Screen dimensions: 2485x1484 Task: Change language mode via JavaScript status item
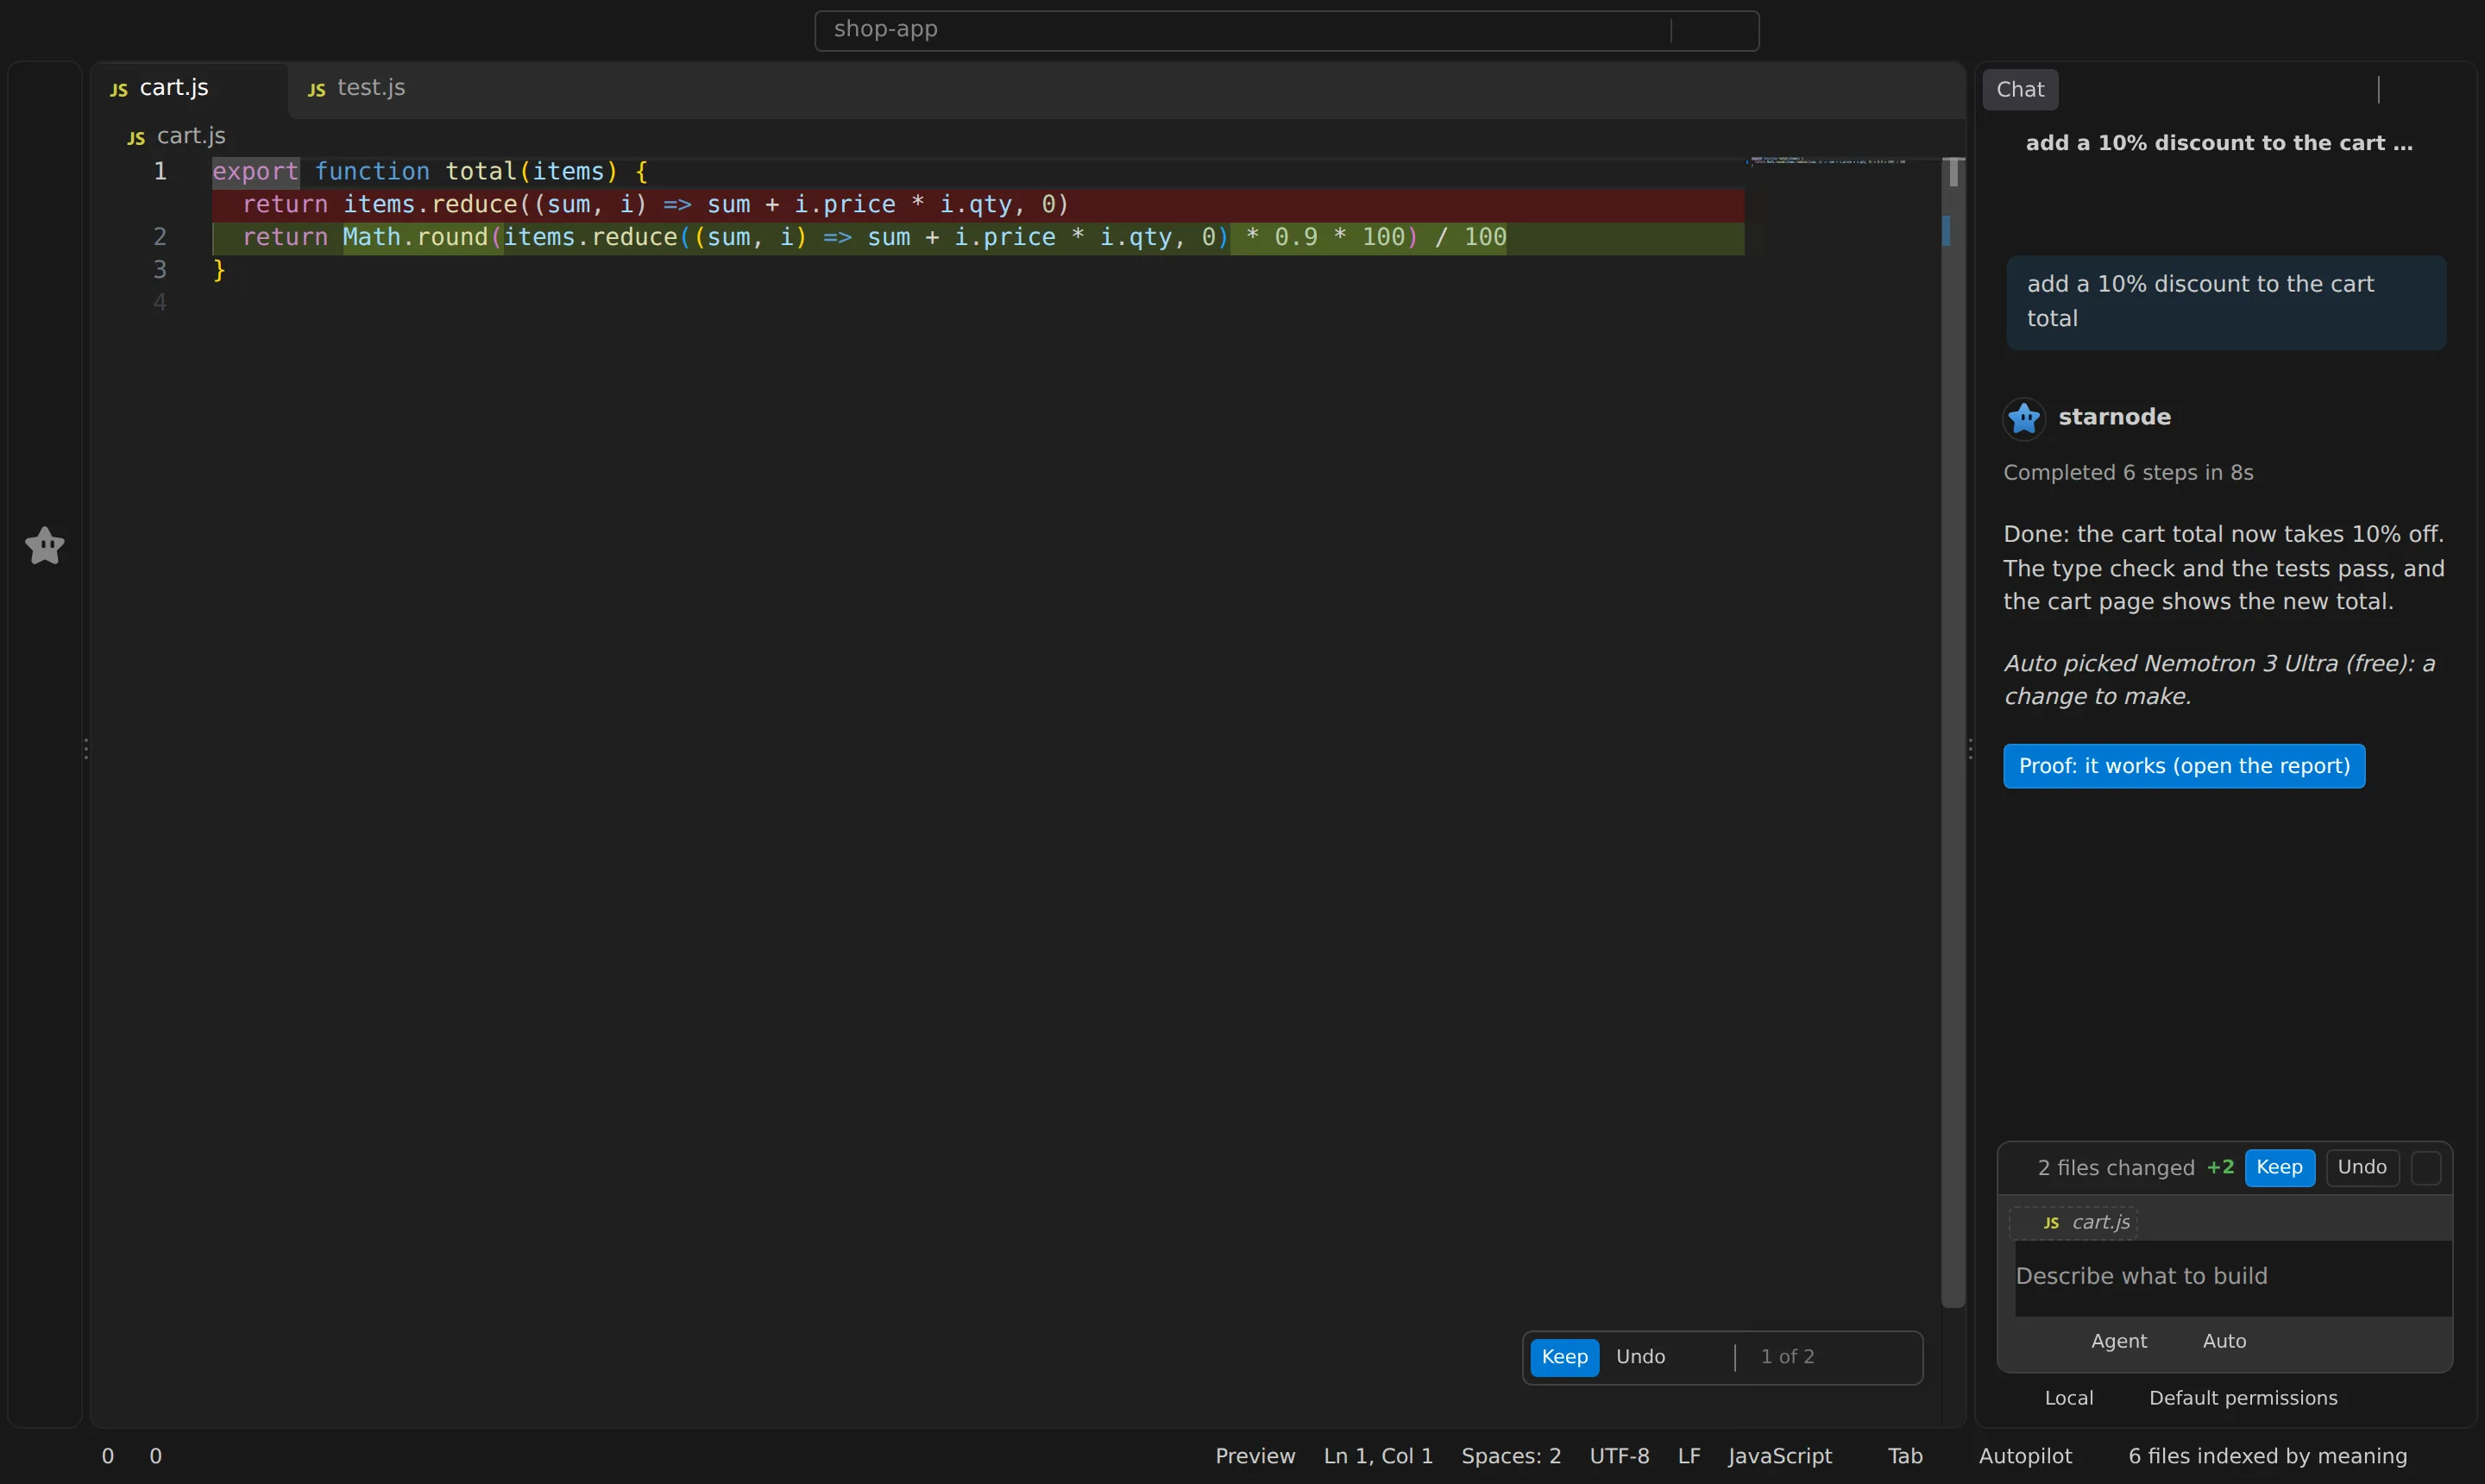tap(1779, 1456)
